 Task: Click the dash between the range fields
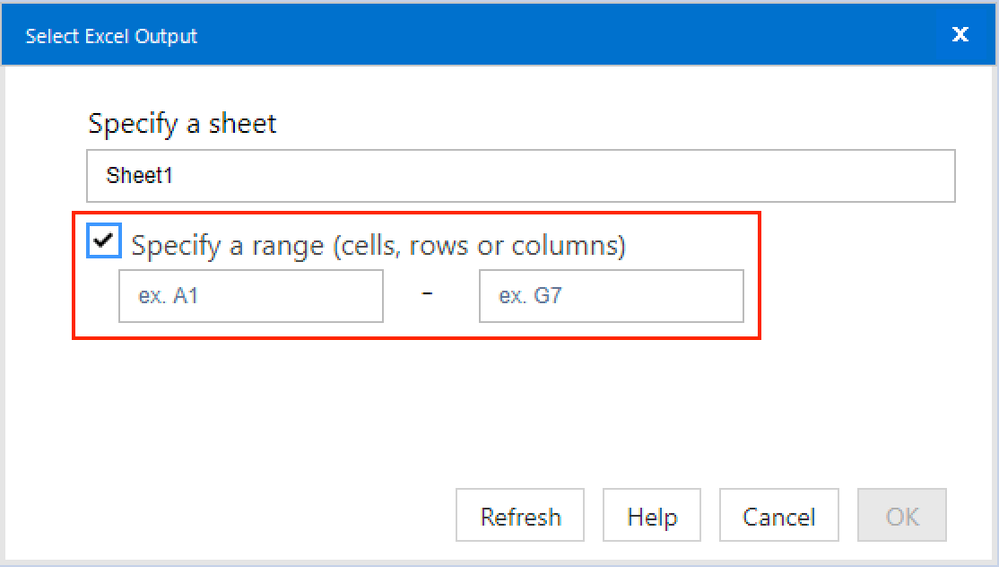(428, 295)
